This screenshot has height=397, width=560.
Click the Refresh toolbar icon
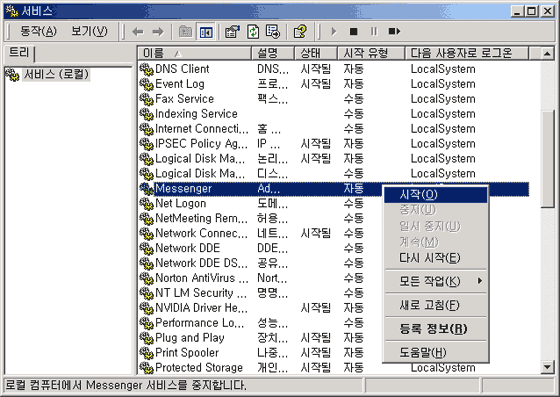[253, 32]
